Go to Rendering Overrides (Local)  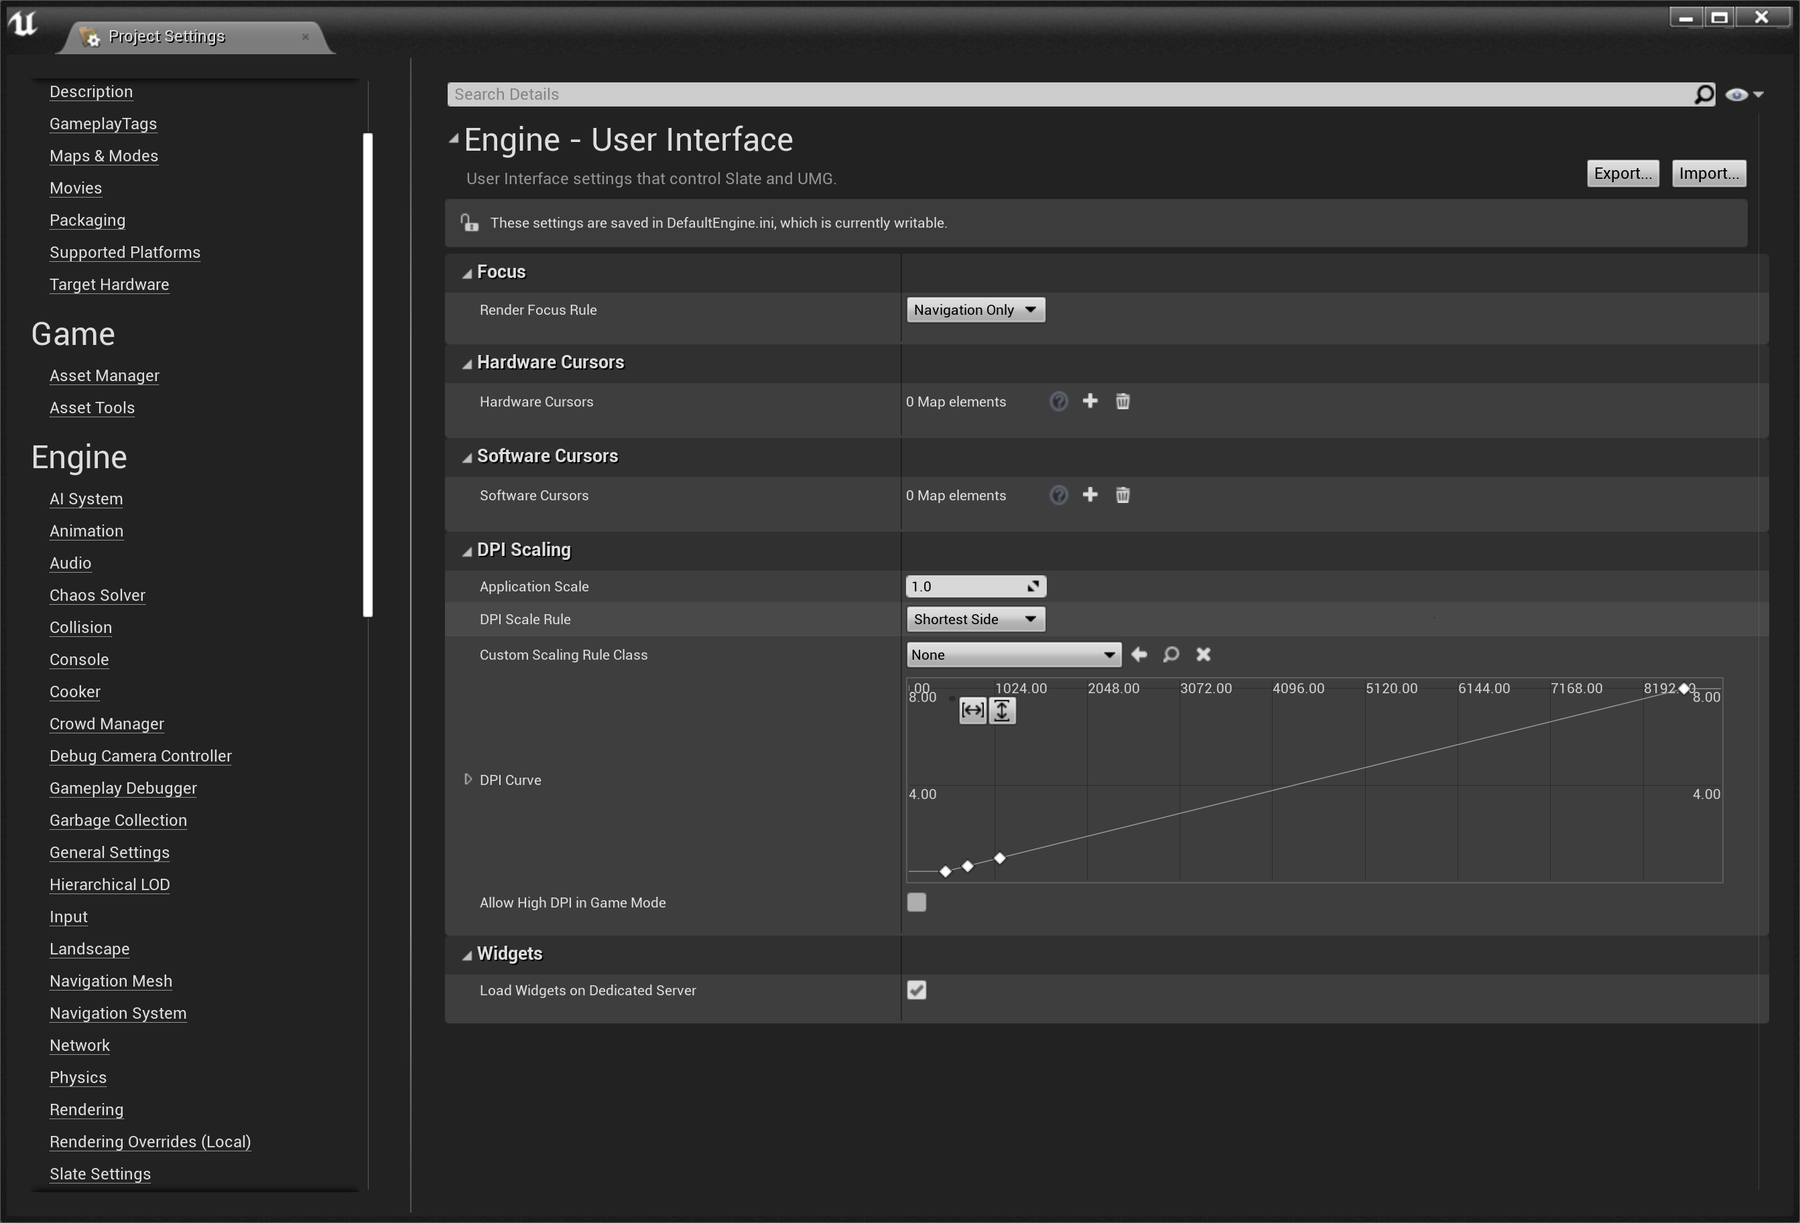(x=150, y=1141)
